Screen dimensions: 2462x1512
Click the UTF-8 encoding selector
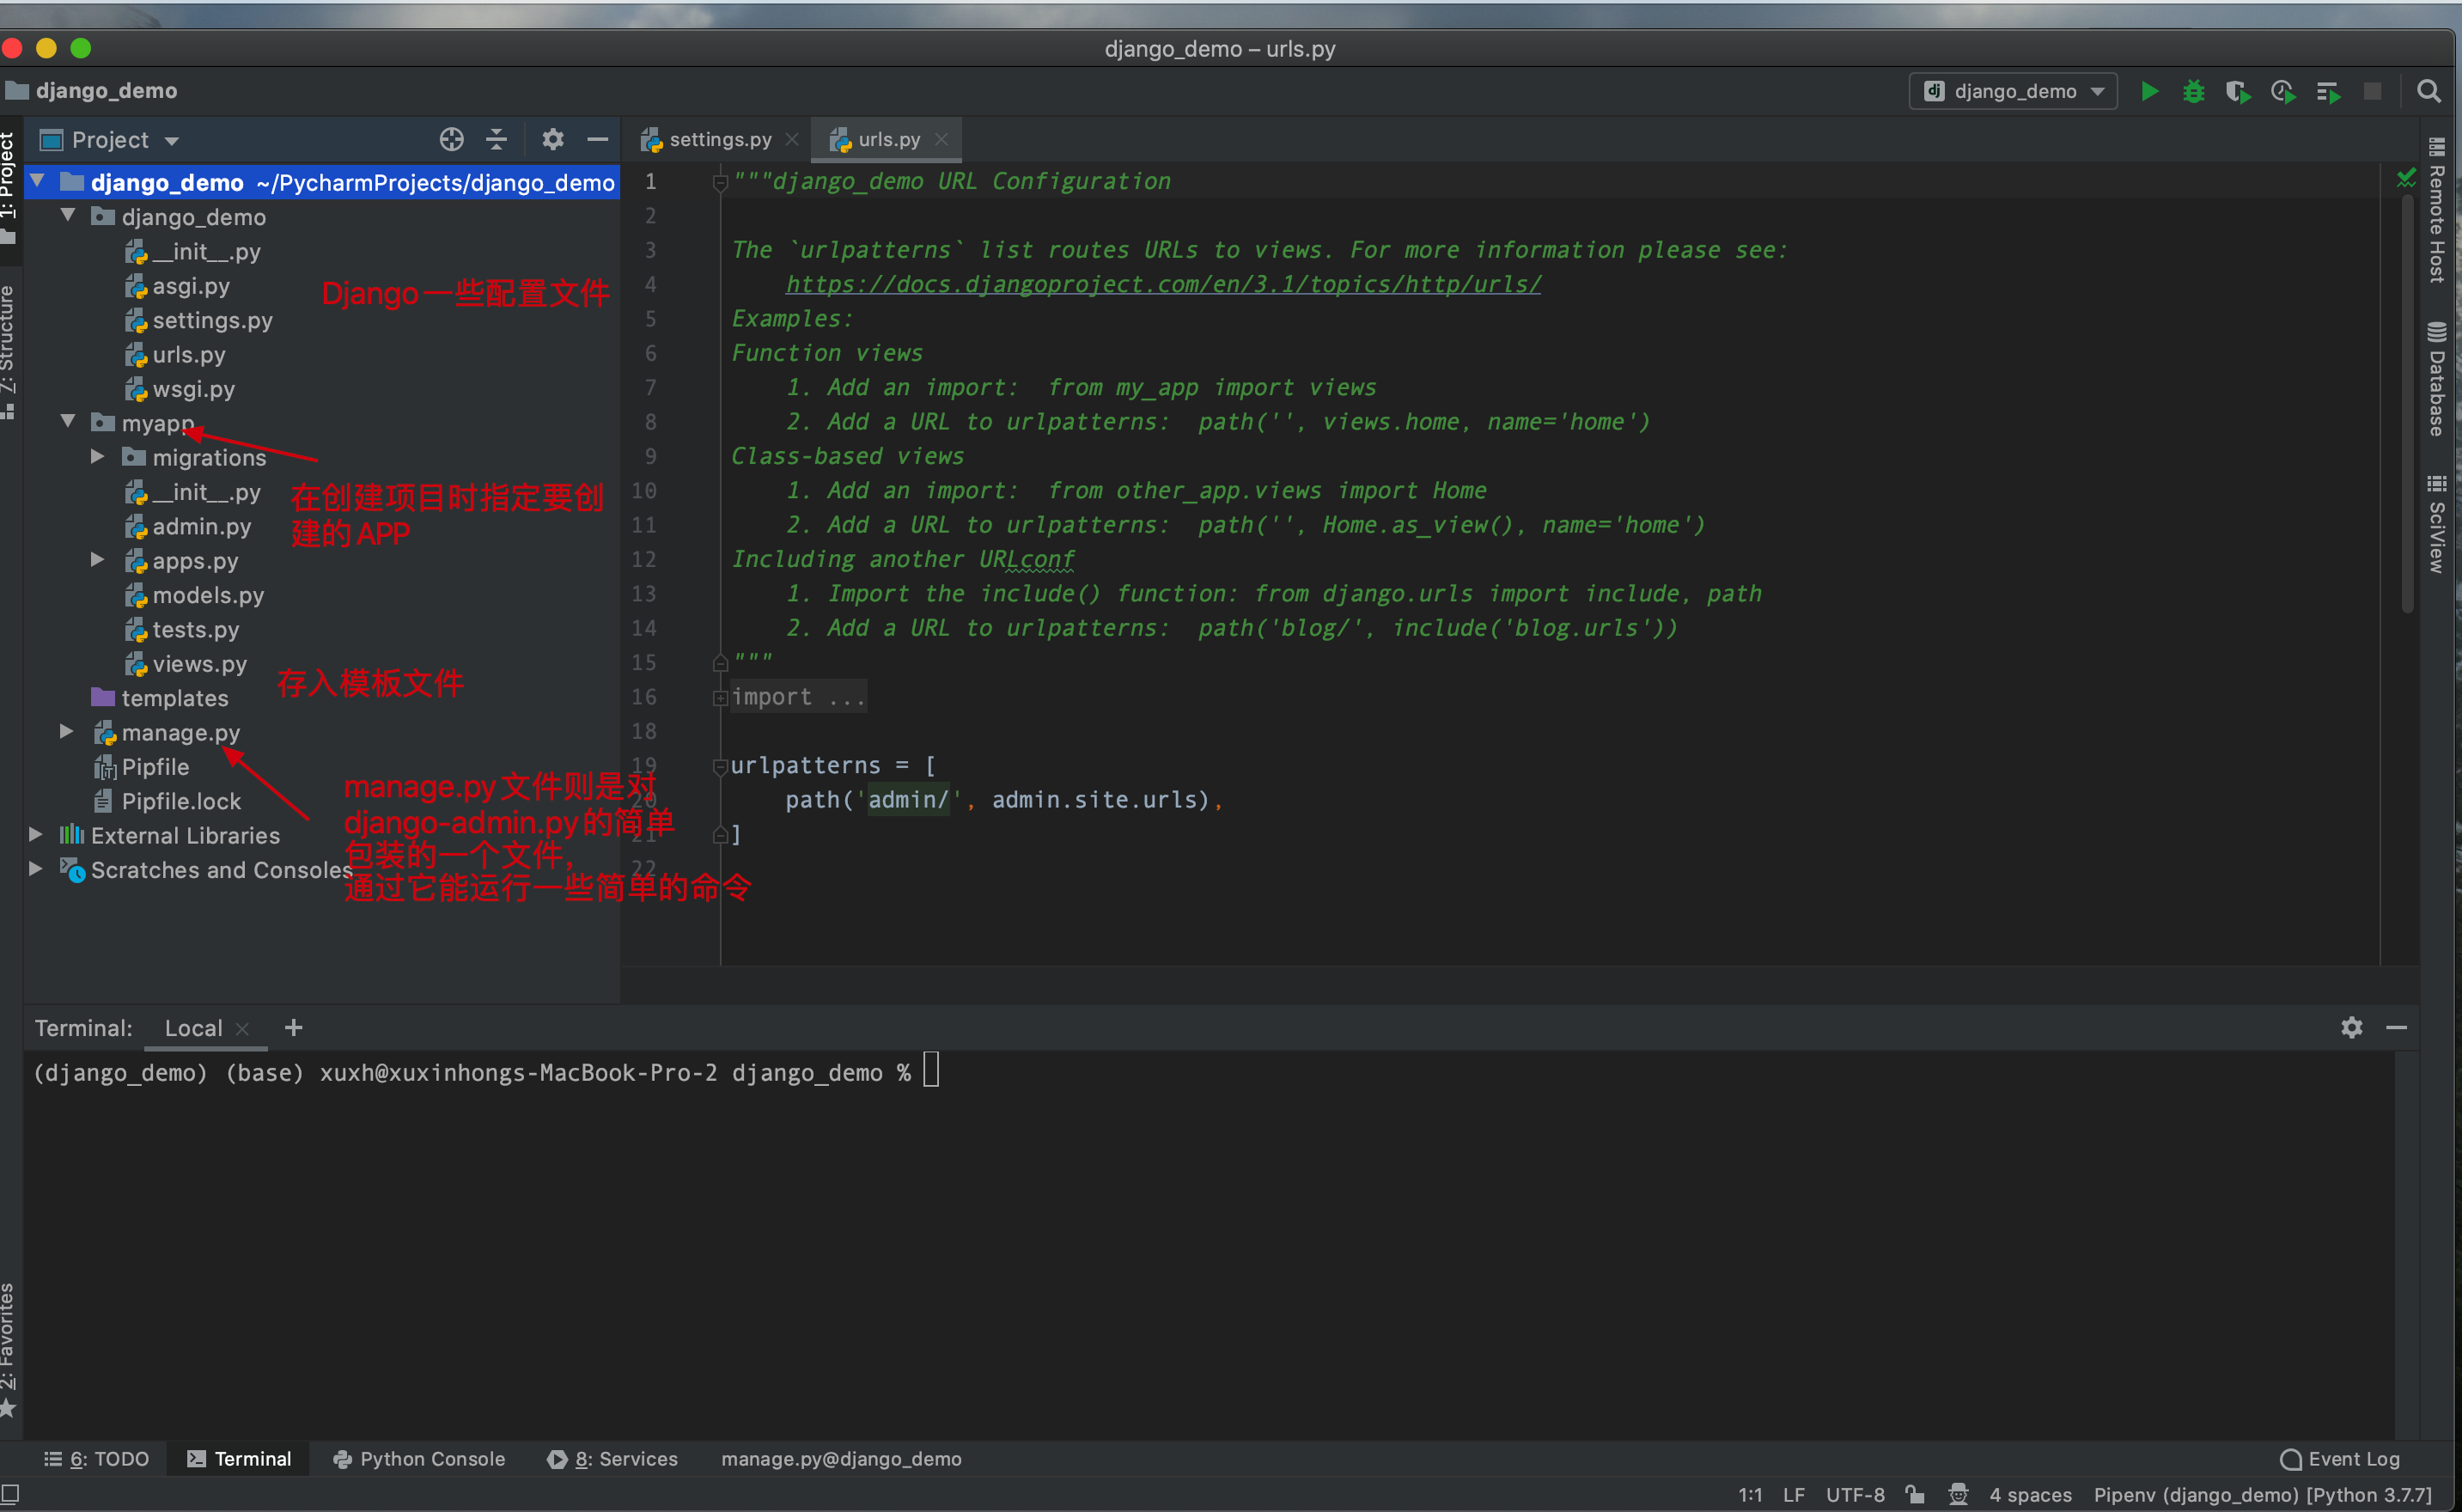tap(1855, 1495)
